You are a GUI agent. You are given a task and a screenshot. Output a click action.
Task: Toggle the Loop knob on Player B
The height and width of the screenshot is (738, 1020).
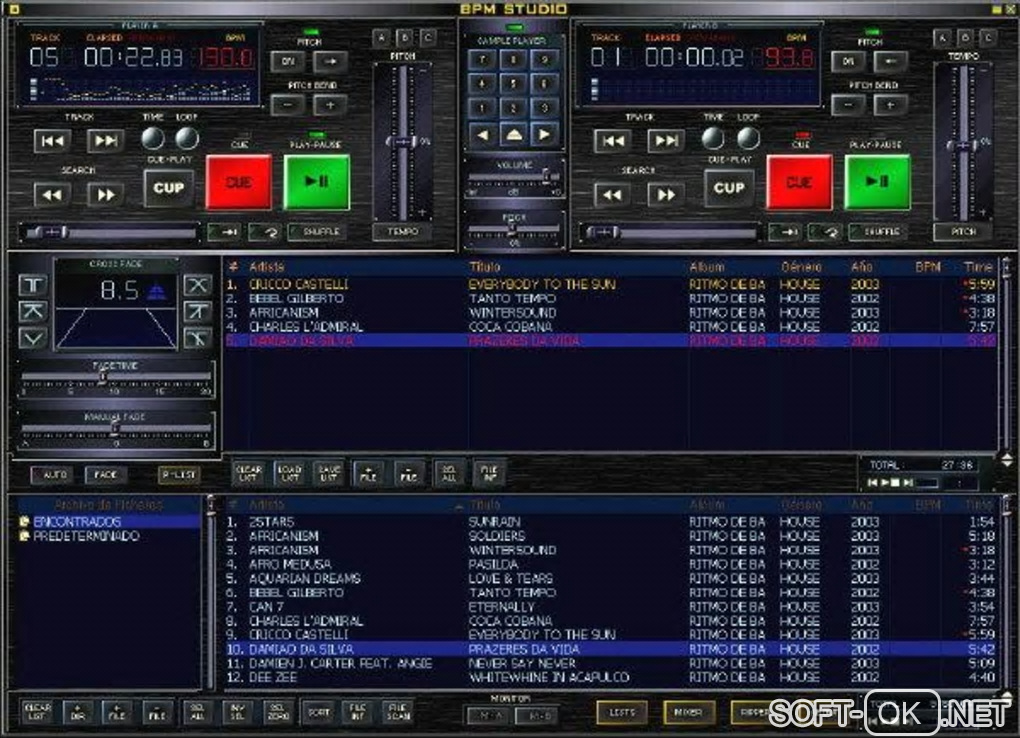(747, 138)
